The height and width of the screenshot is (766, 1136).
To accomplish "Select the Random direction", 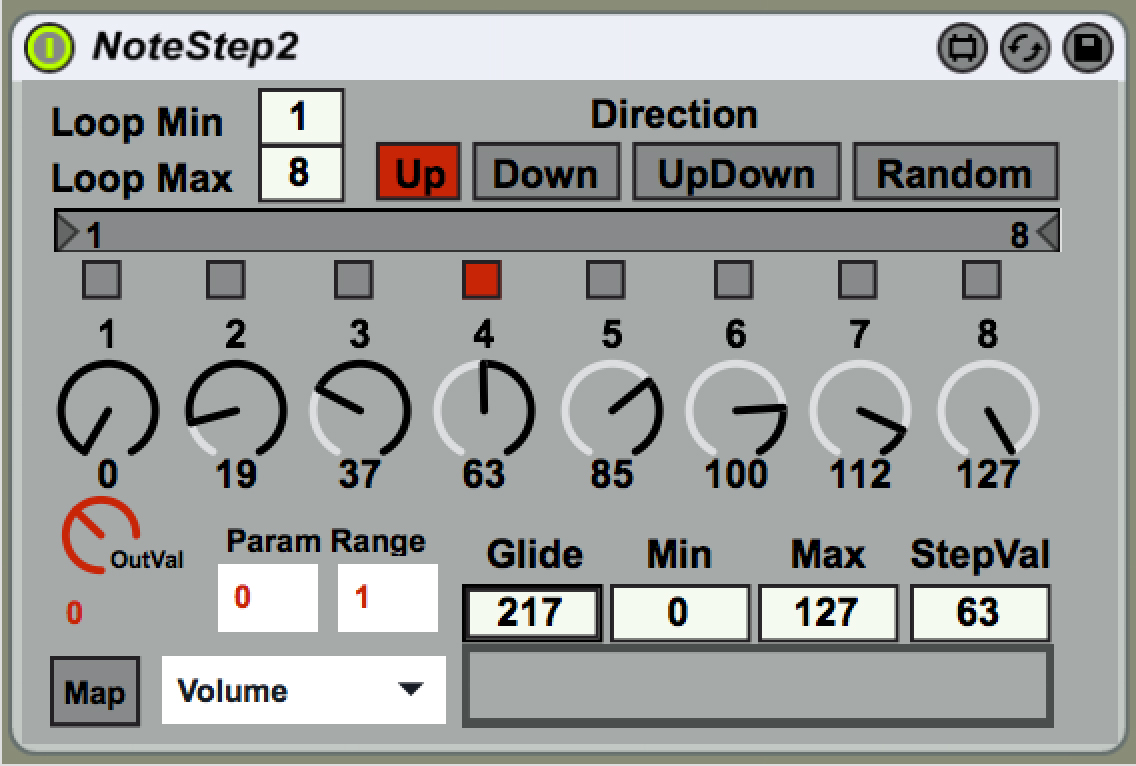I will [x=954, y=174].
